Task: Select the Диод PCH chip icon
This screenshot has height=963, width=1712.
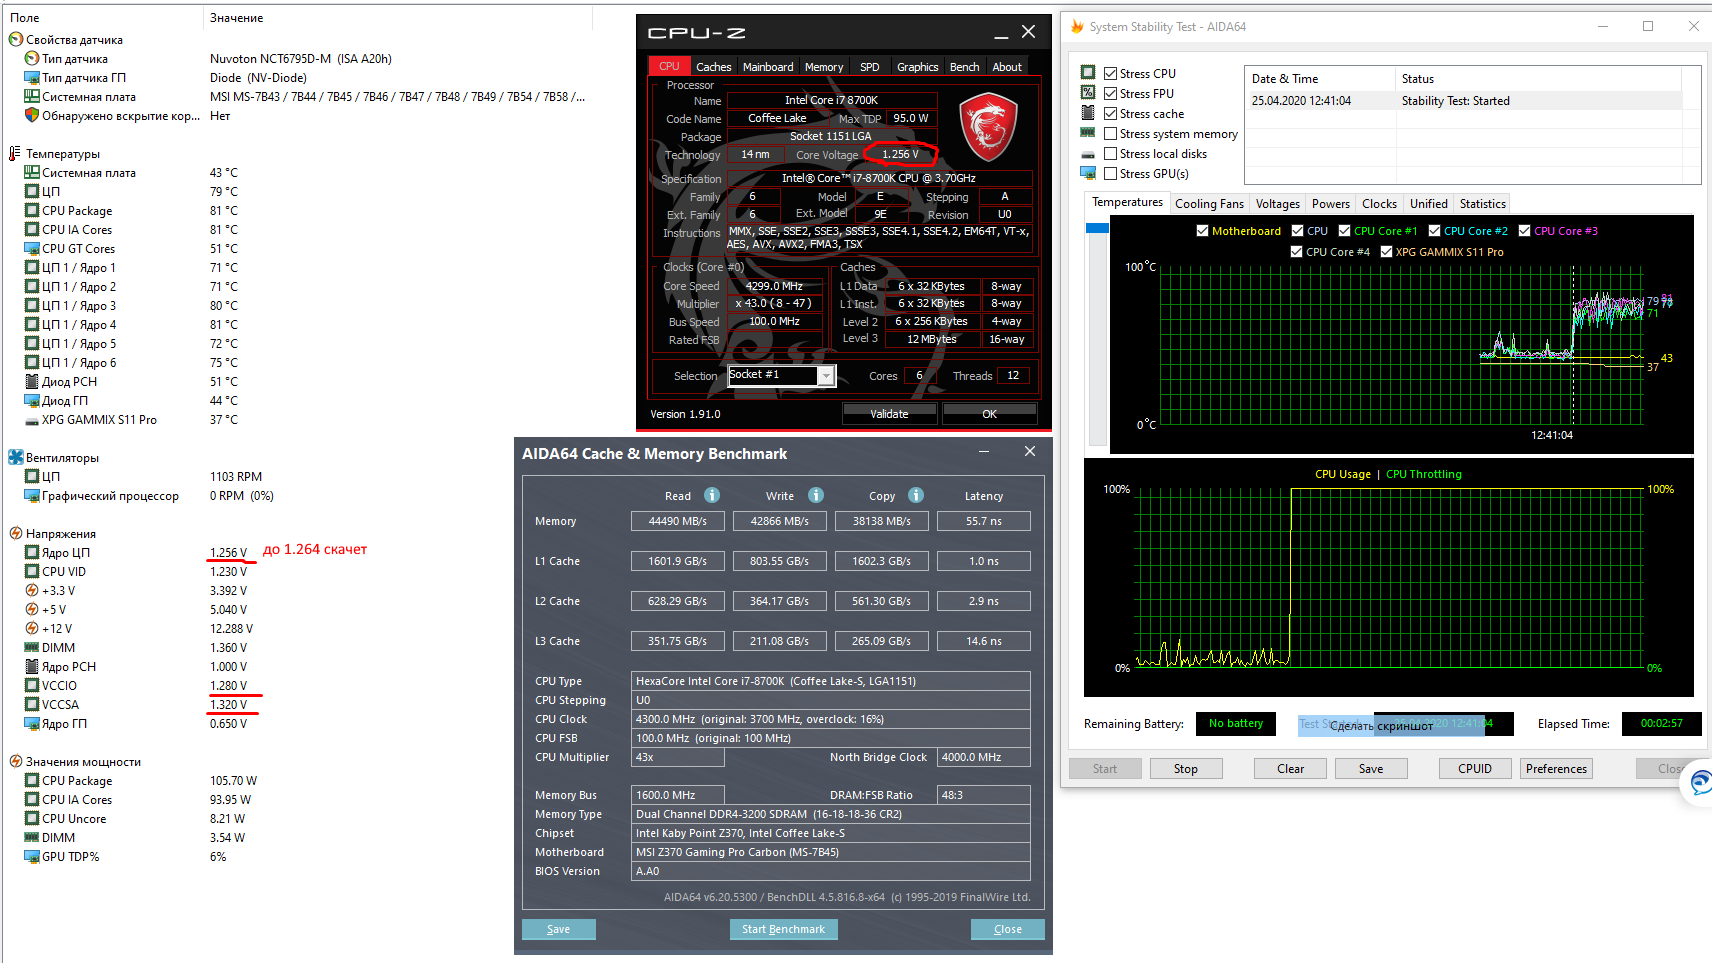Action: click(32, 382)
